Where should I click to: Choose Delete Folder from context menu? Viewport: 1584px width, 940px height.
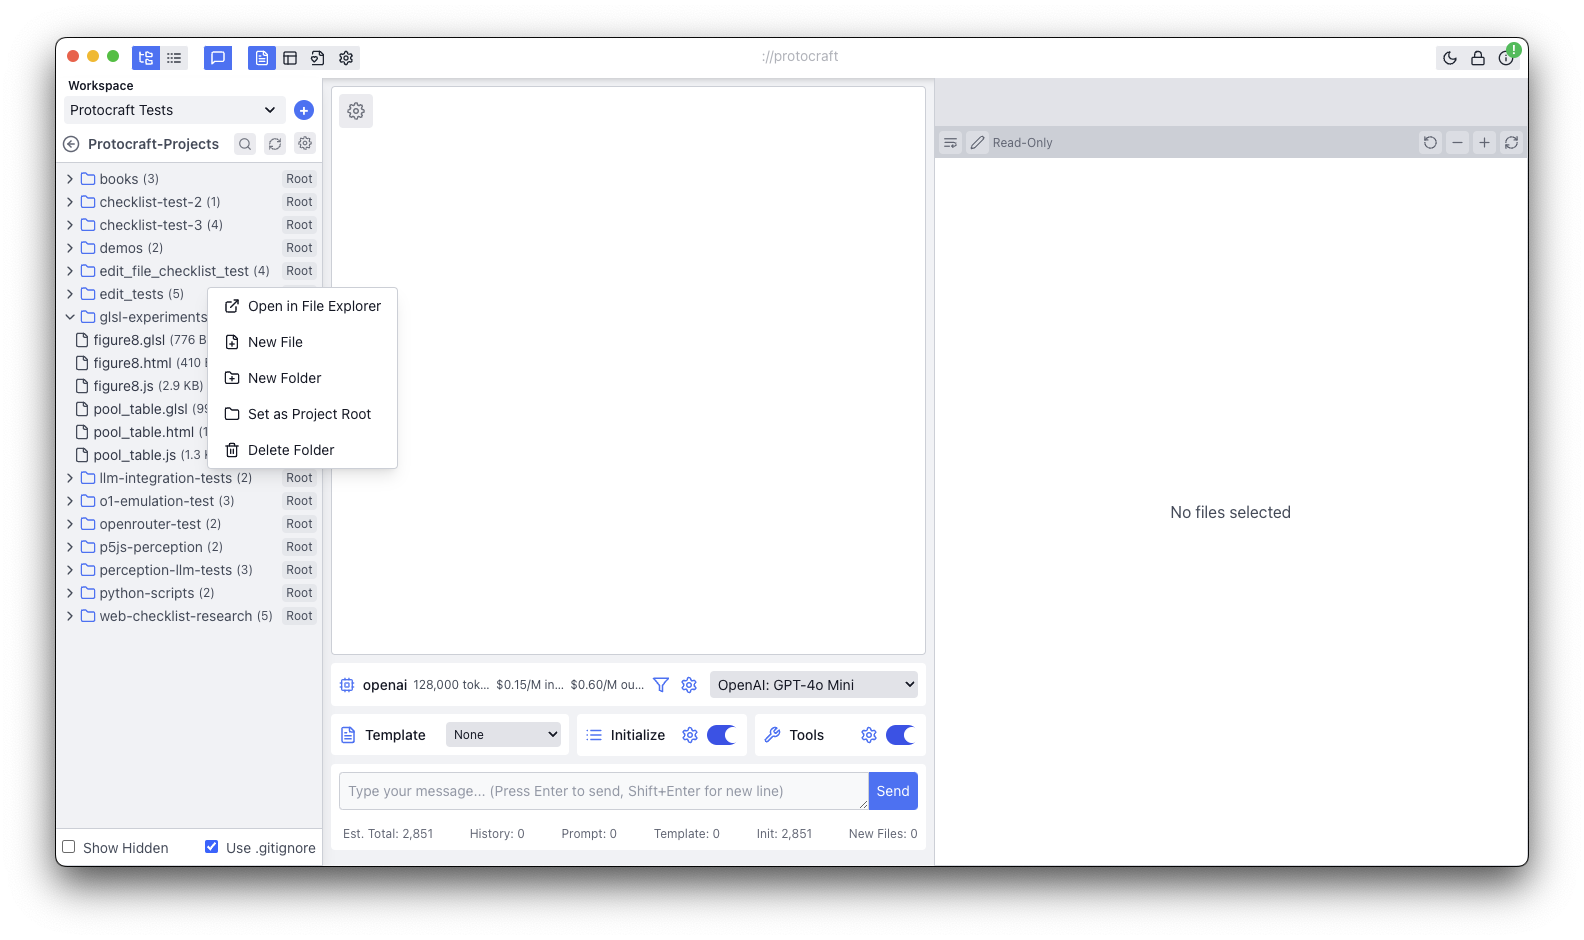click(x=291, y=450)
